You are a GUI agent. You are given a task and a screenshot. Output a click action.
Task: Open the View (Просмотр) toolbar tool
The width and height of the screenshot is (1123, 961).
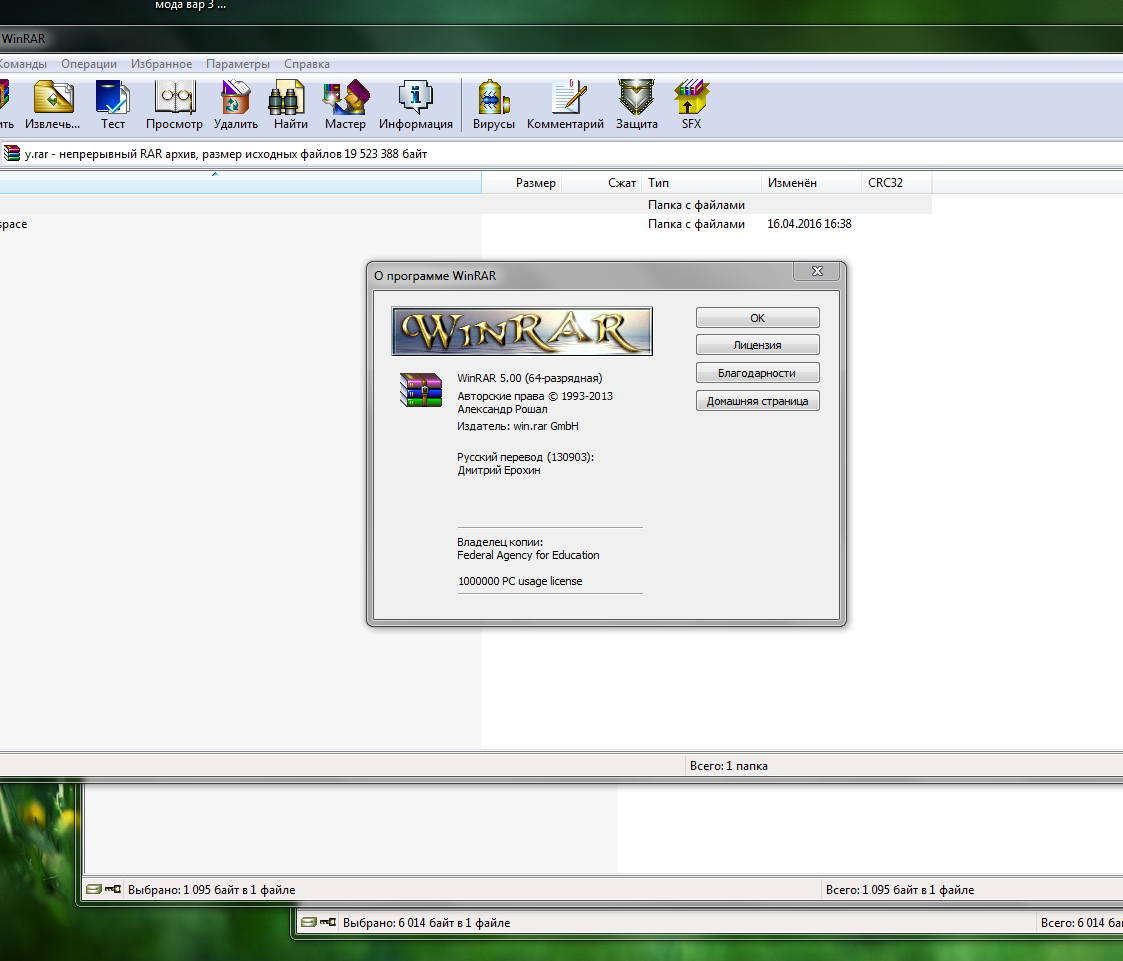click(174, 100)
